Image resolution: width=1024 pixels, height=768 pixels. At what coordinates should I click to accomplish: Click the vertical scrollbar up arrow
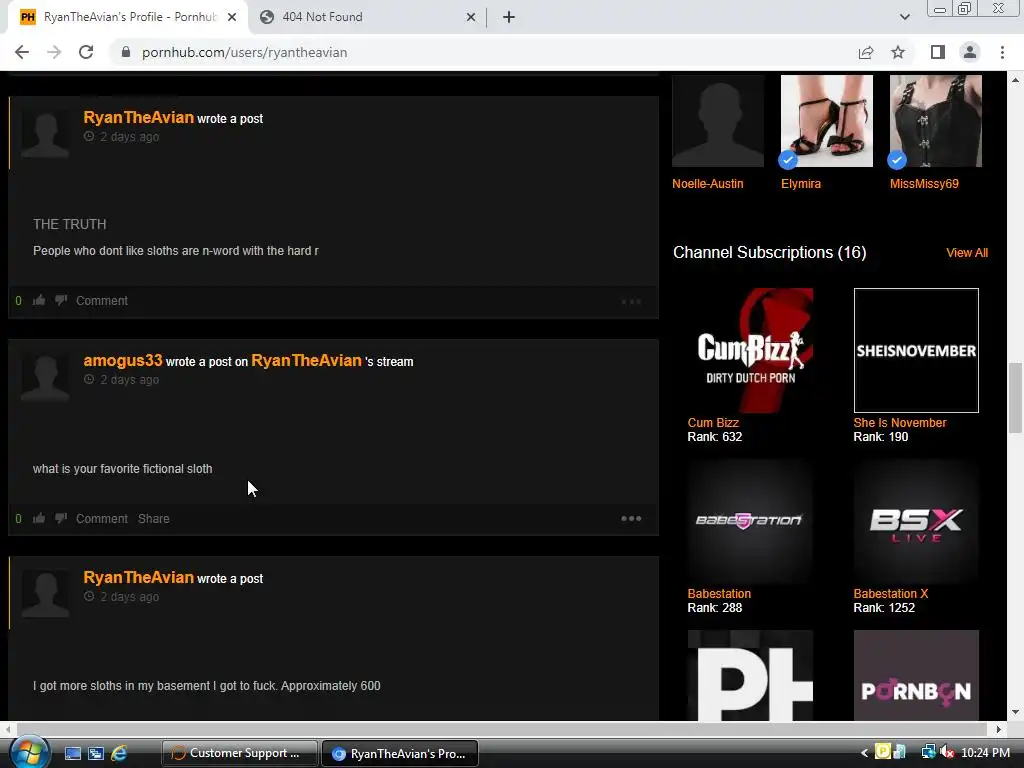(x=1016, y=80)
